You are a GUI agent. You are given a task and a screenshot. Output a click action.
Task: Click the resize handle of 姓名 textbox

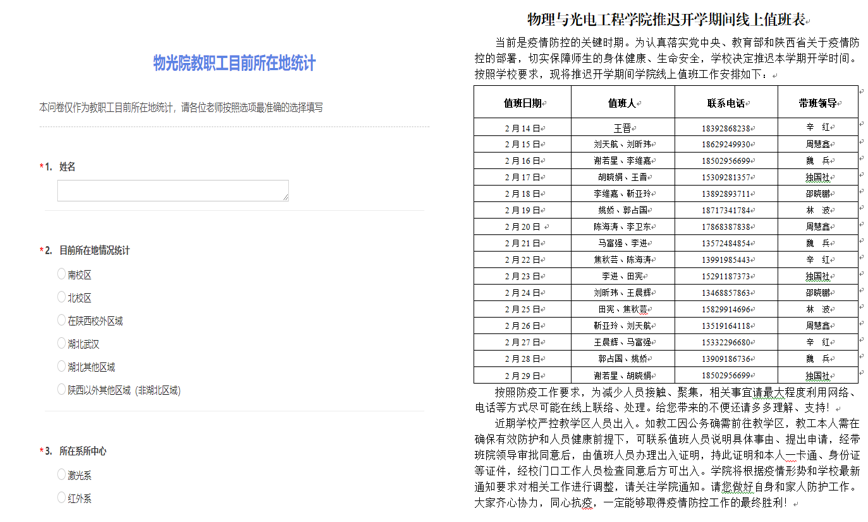click(x=285, y=198)
